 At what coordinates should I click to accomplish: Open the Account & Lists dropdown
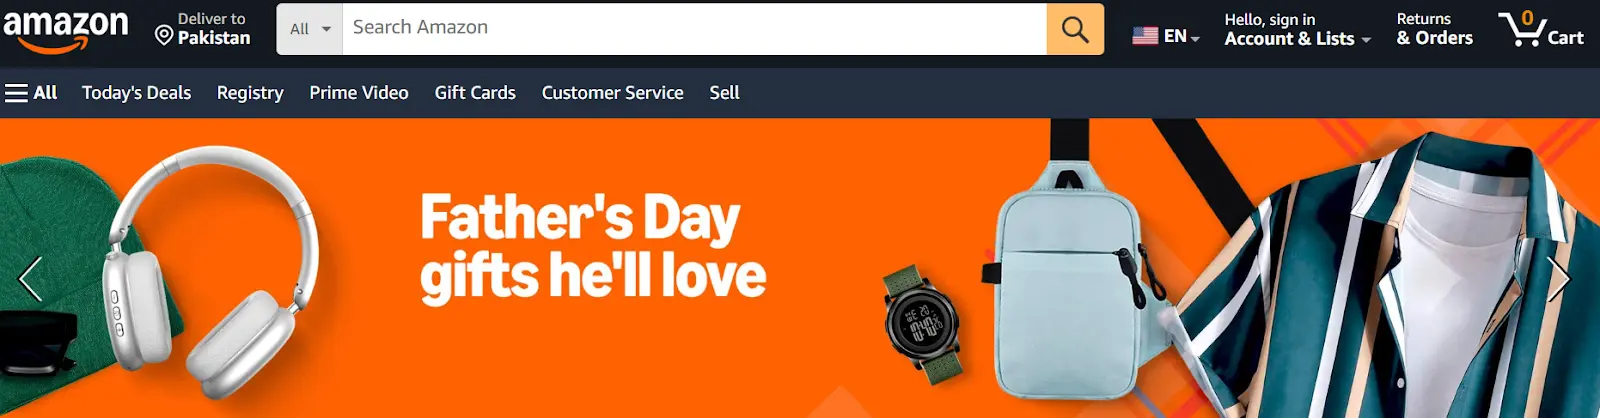(x=1297, y=29)
